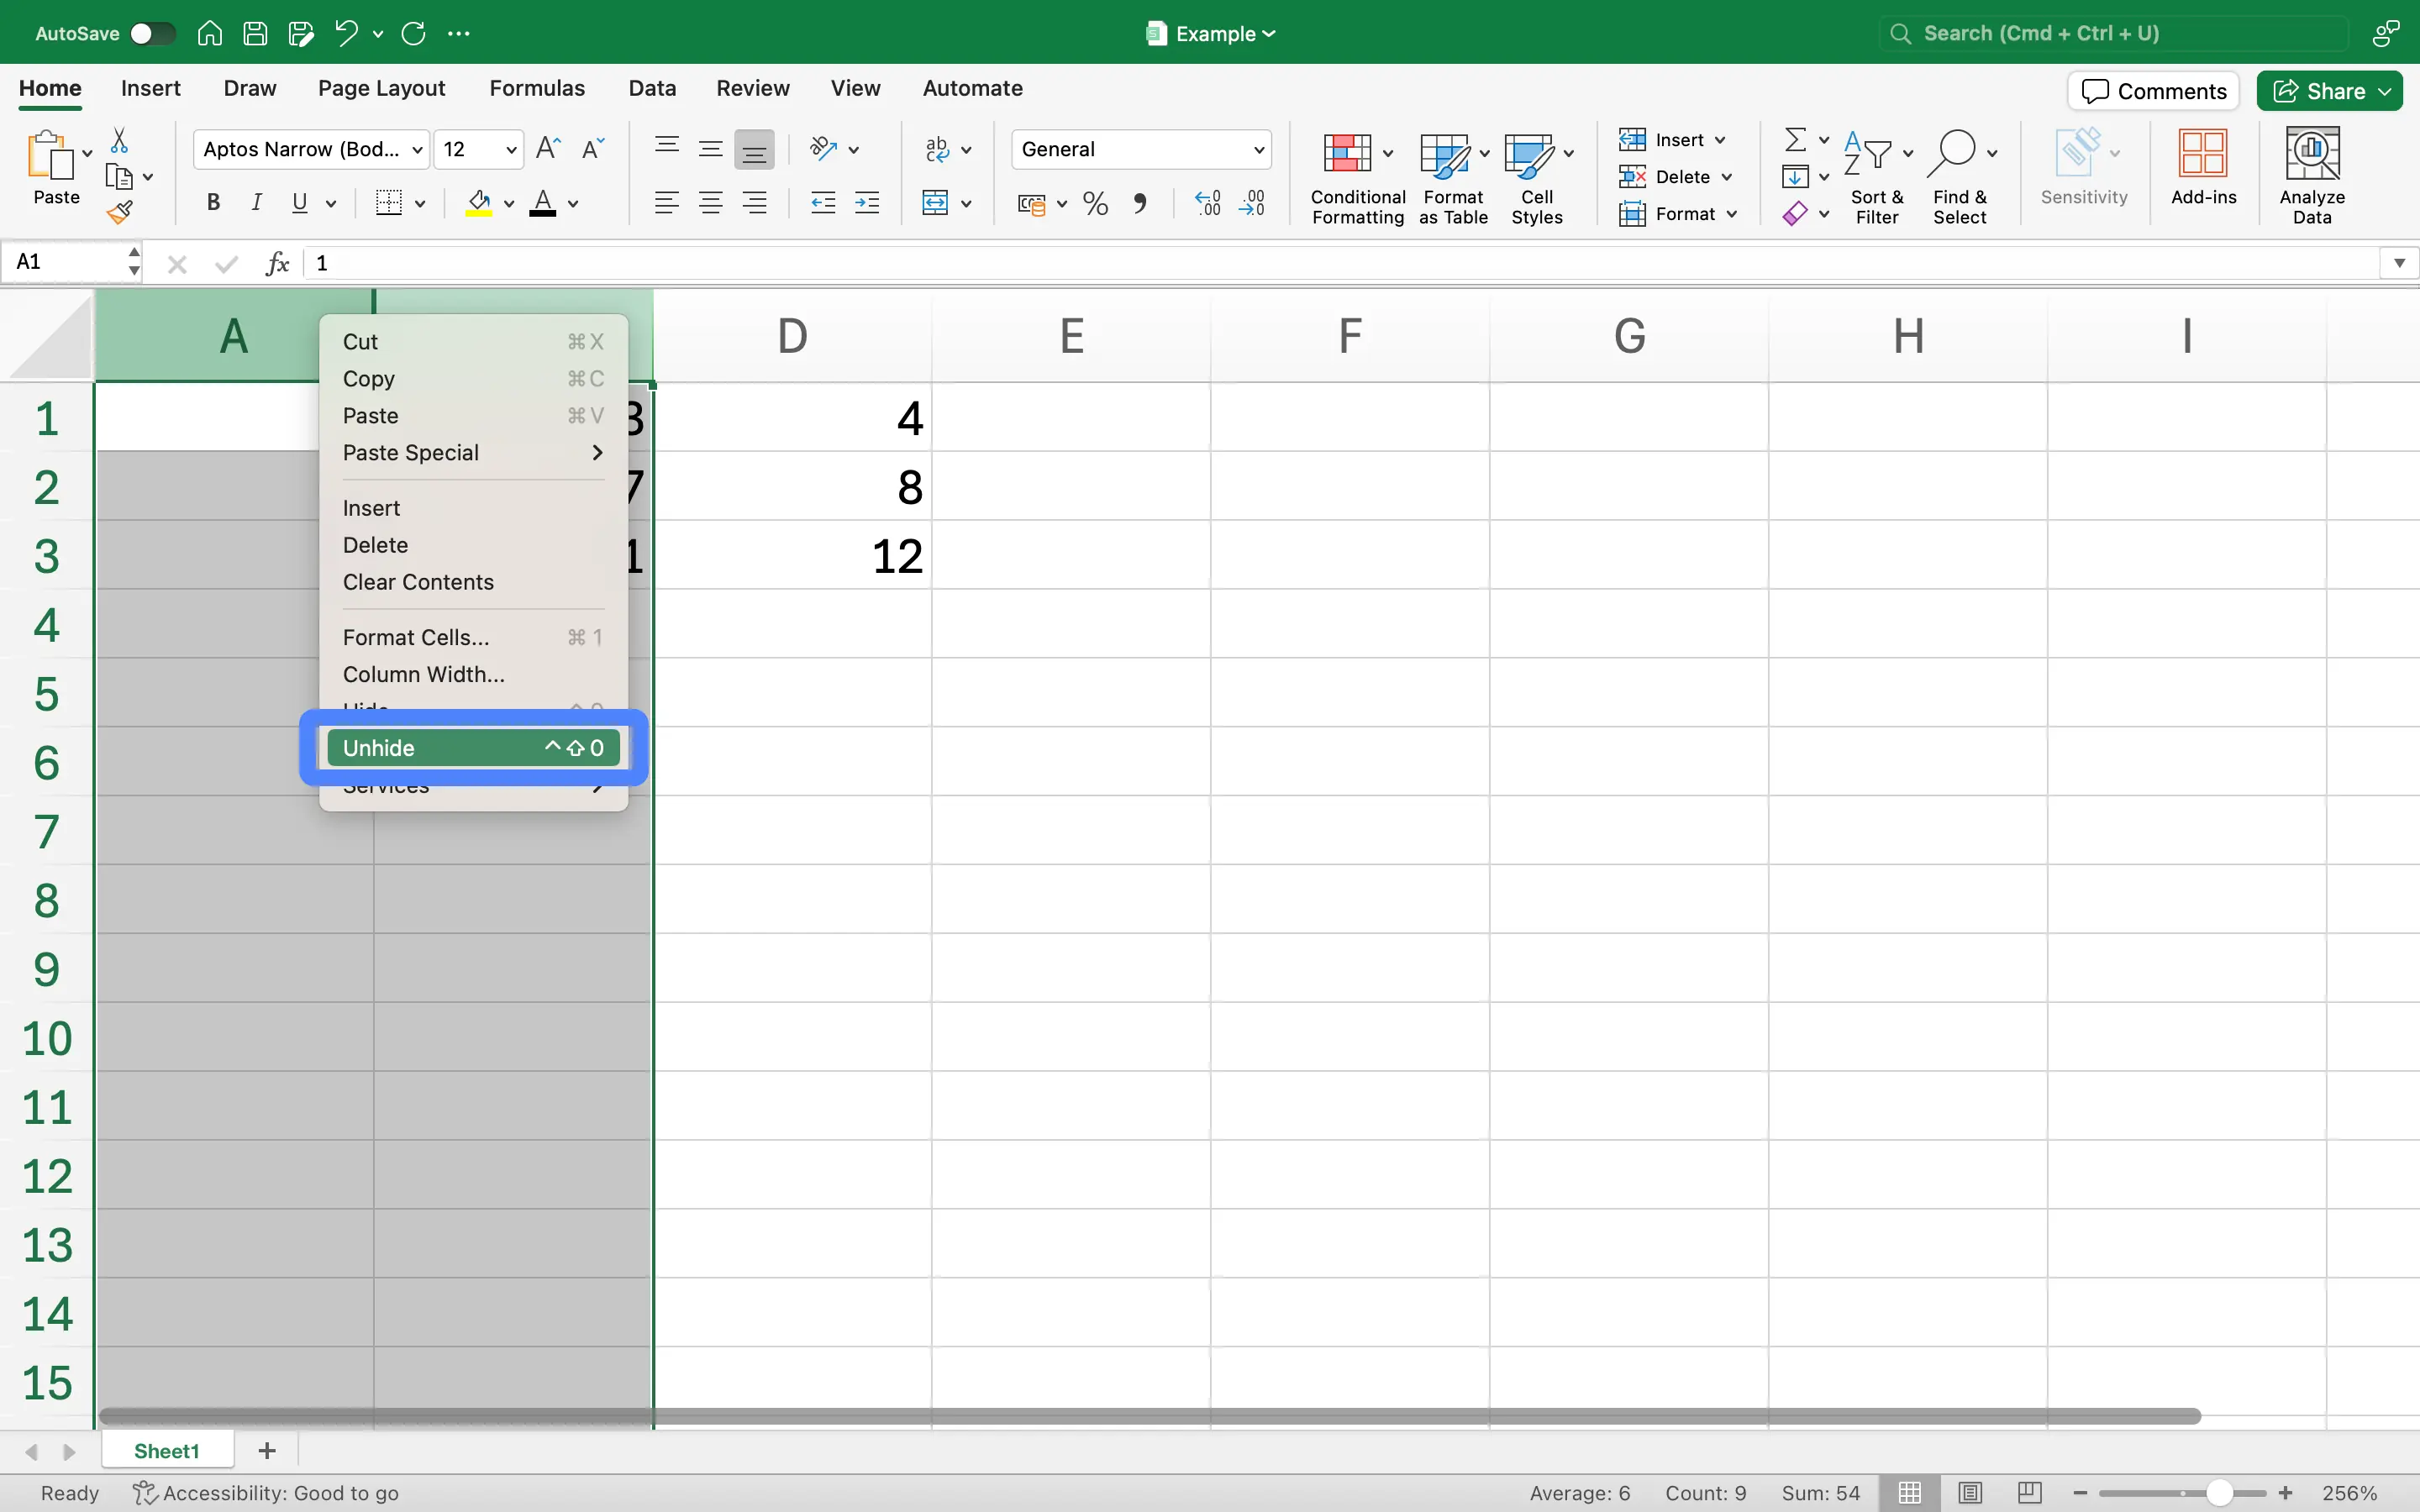Screen dimensions: 2420x1512
Task: Click the Redo icon
Action: [x=413, y=33]
